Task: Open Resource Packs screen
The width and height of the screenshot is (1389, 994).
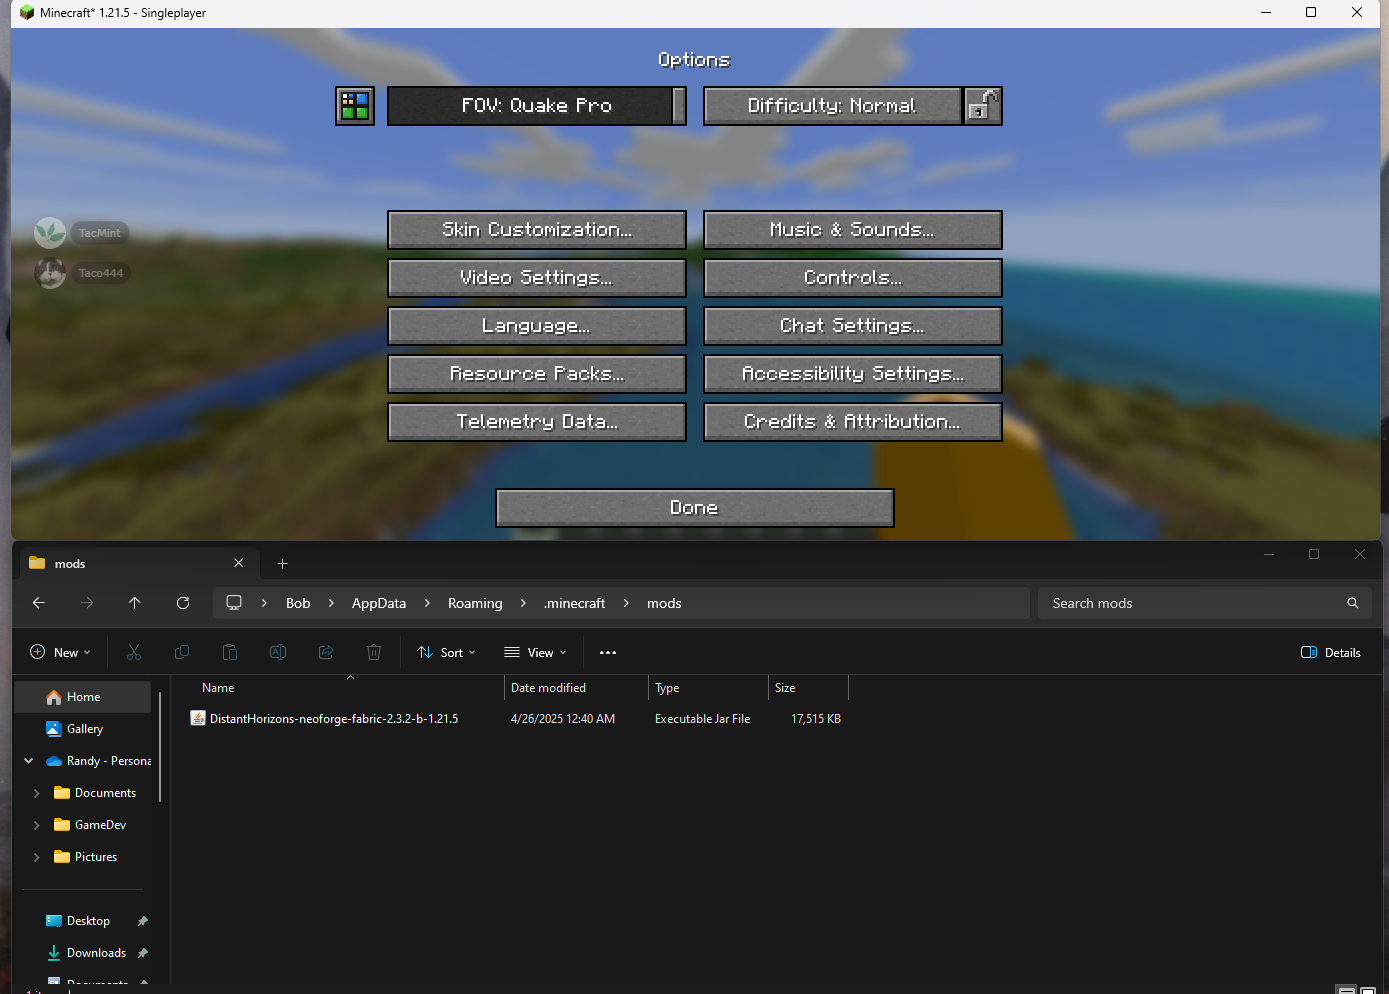Action: 537,374
